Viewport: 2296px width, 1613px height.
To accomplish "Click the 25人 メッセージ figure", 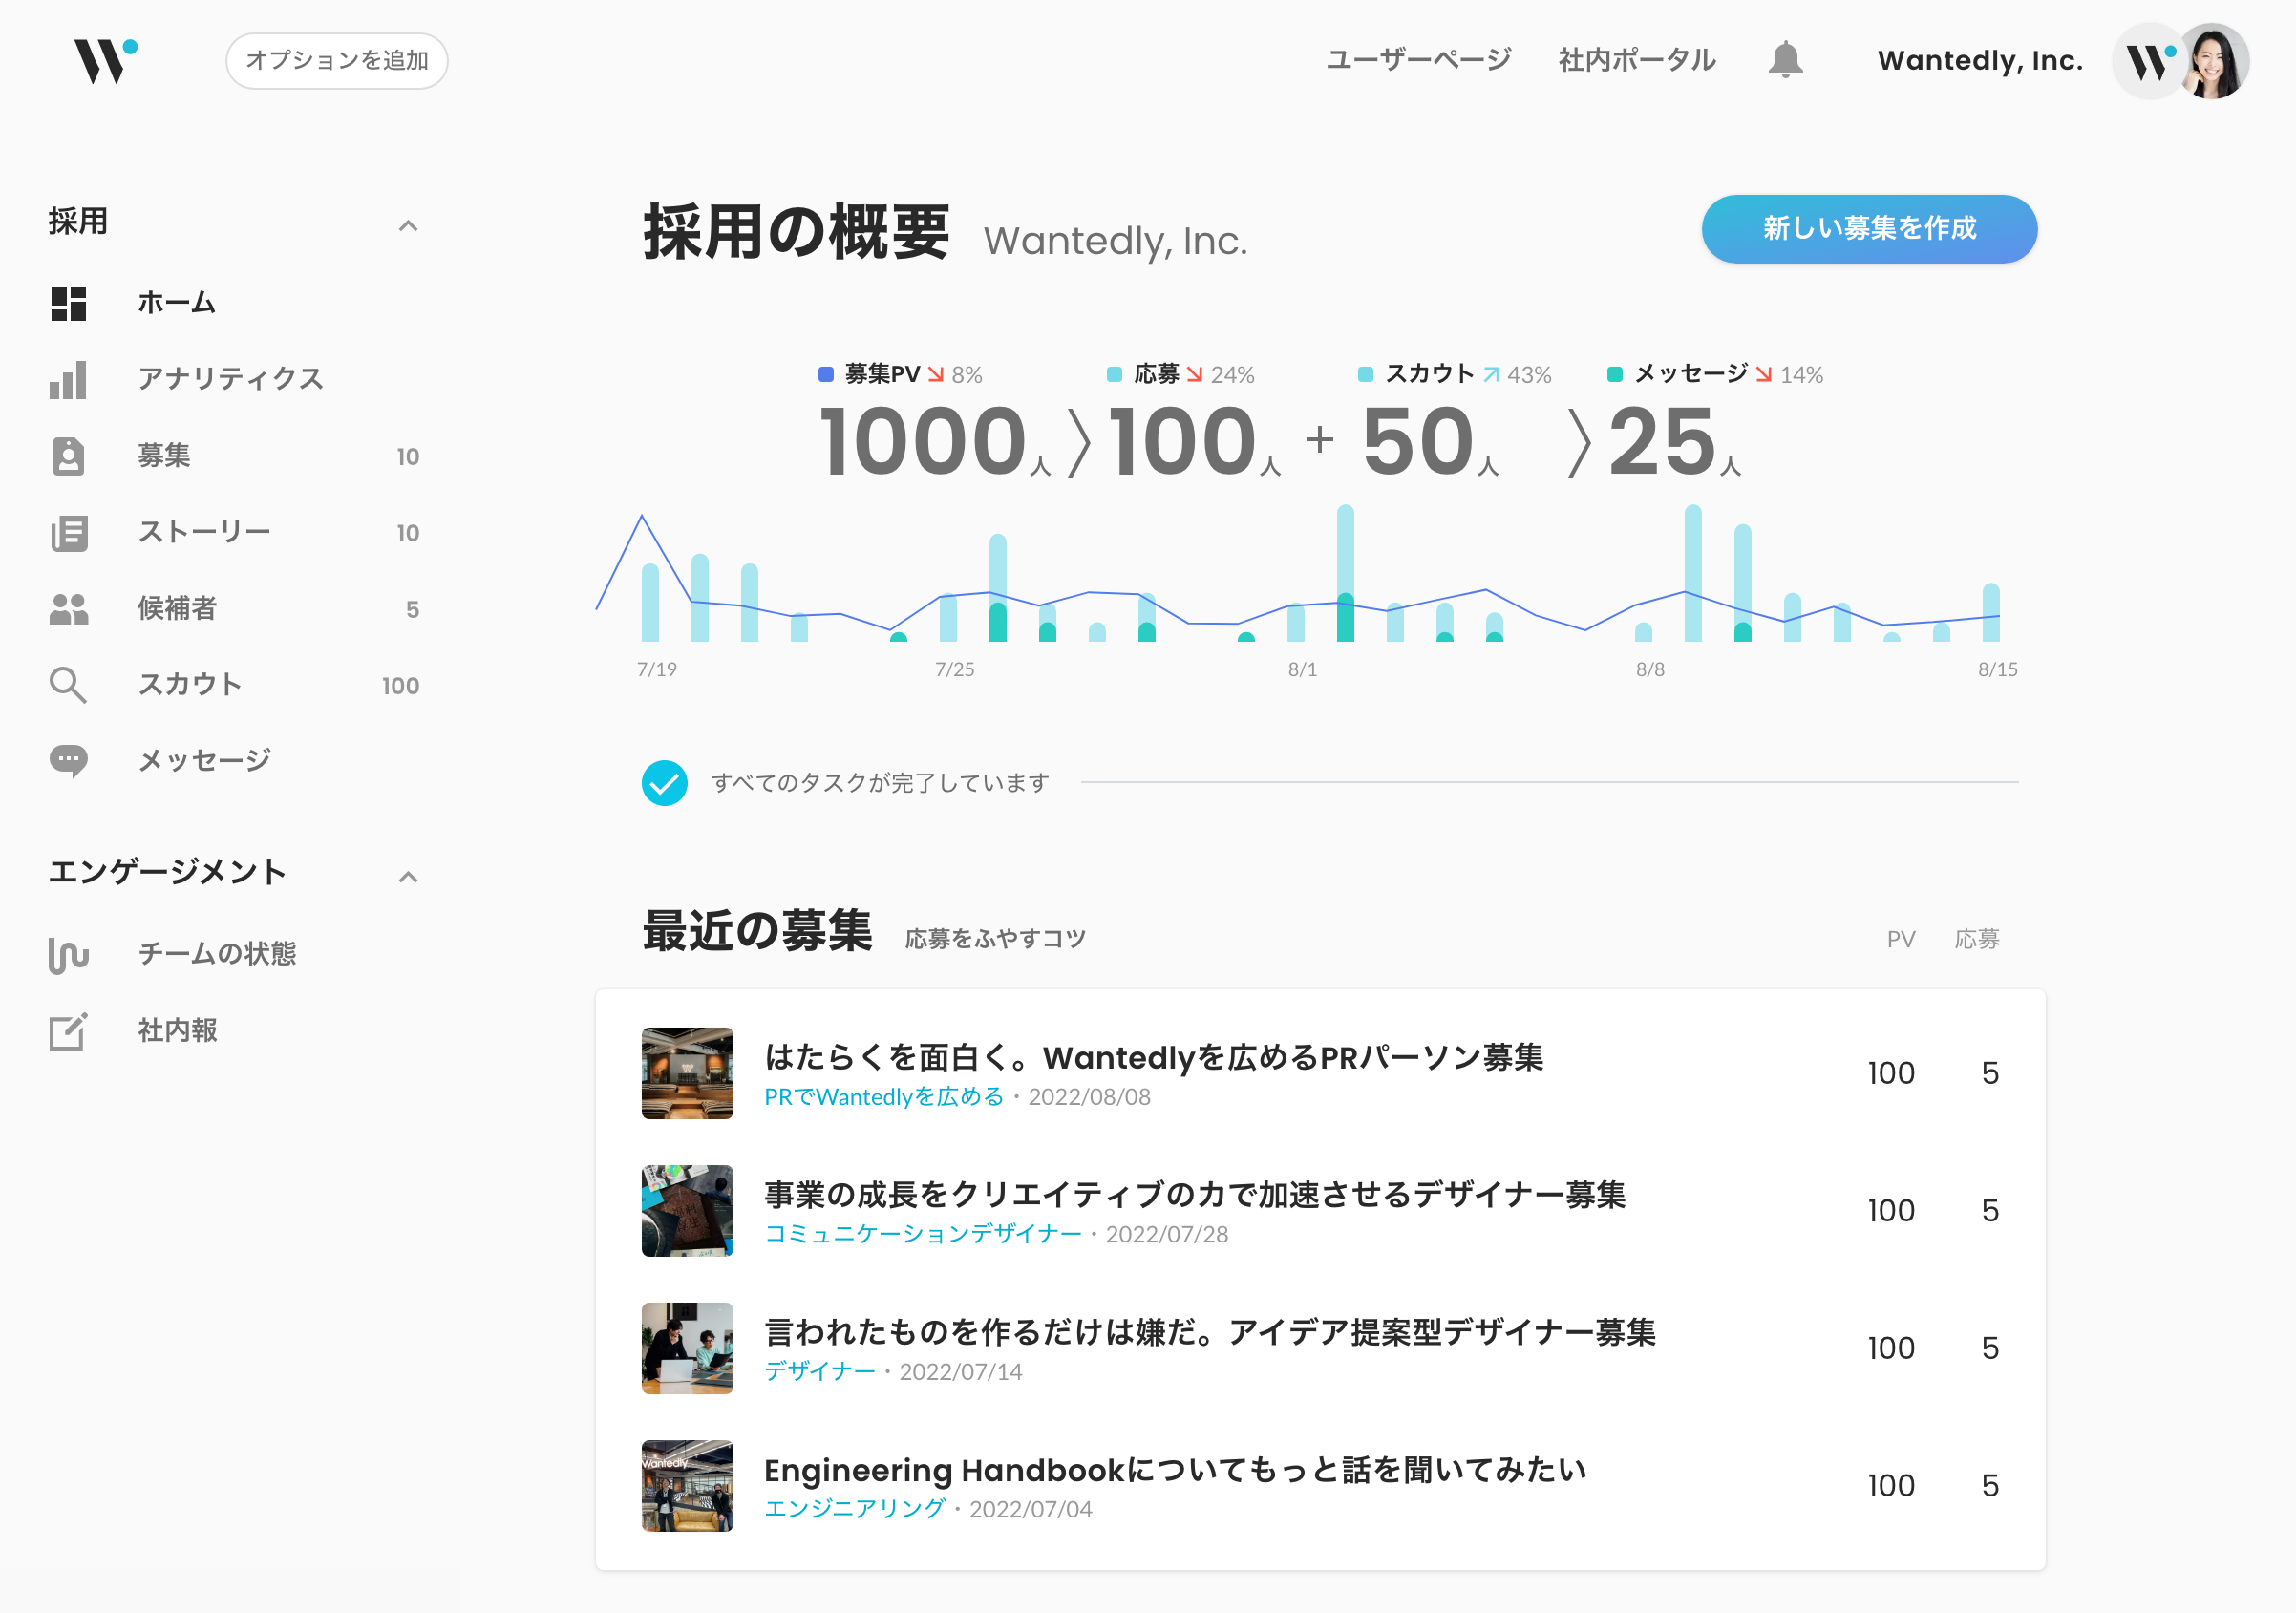I will 1675,441.
